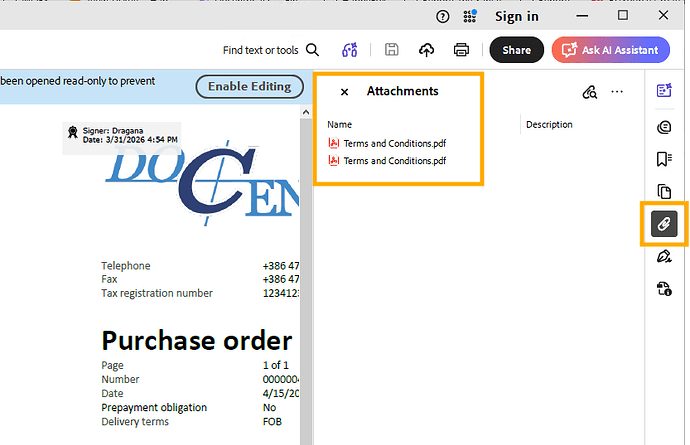Click the Tax registration number label

(157, 293)
